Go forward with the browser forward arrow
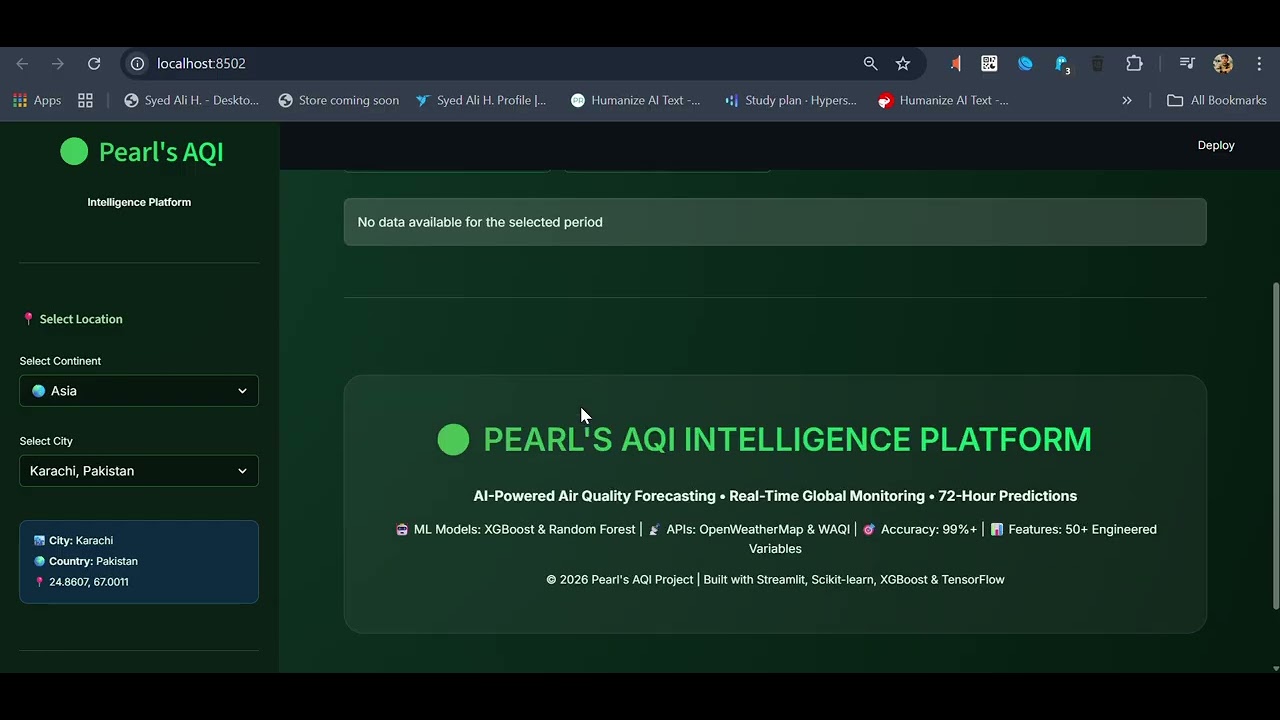 58,63
